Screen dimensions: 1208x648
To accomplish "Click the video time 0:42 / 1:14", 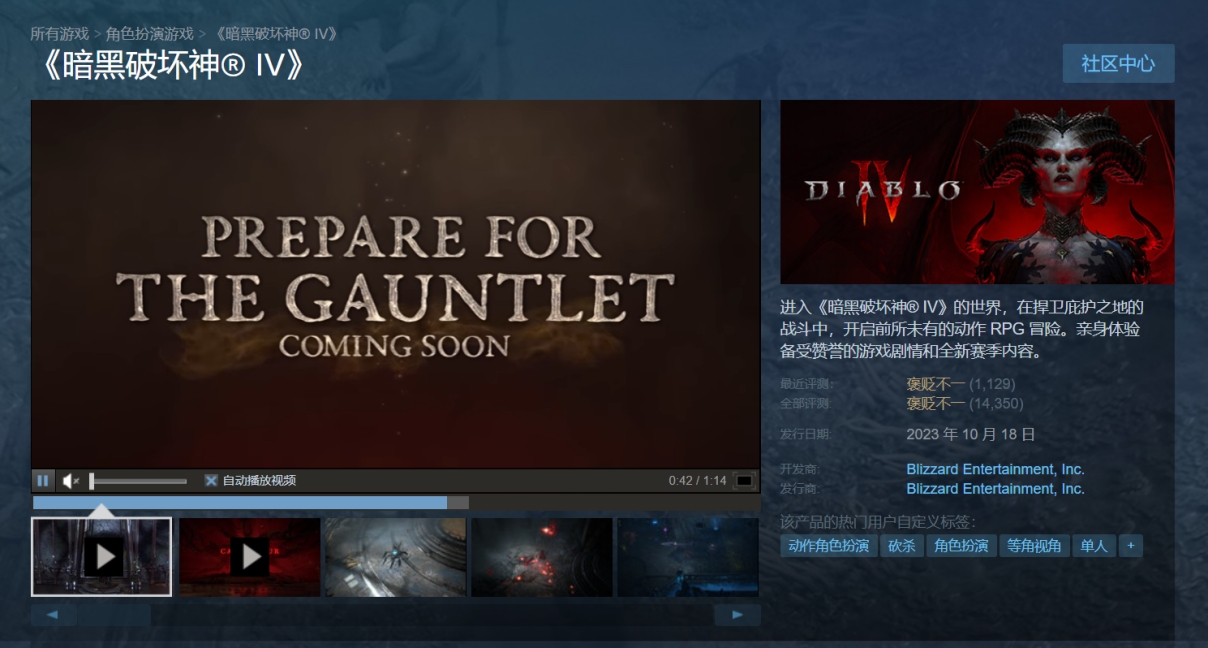I will tap(697, 481).
